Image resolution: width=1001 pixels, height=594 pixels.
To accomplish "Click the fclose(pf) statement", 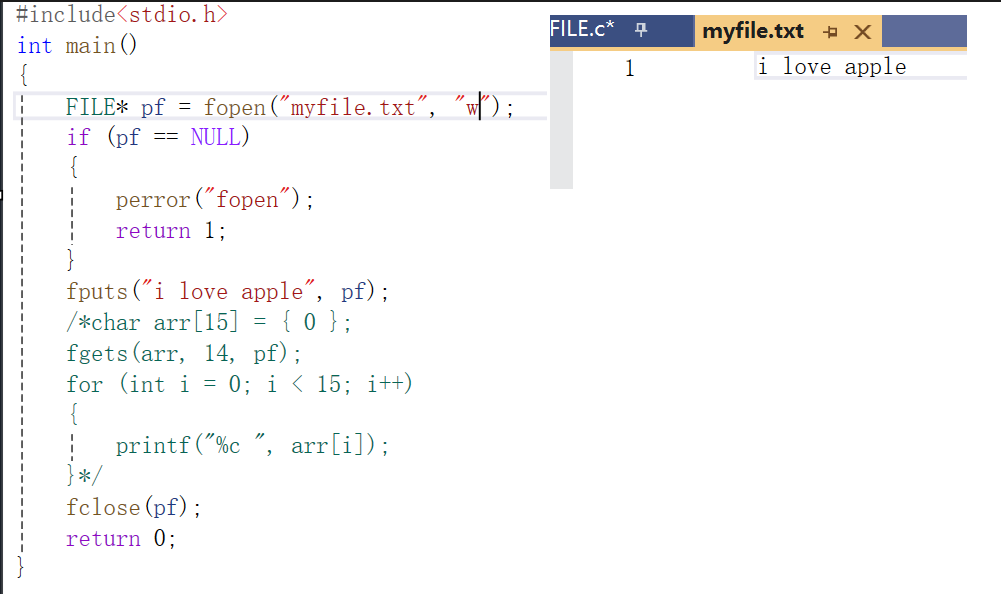I will [133, 507].
